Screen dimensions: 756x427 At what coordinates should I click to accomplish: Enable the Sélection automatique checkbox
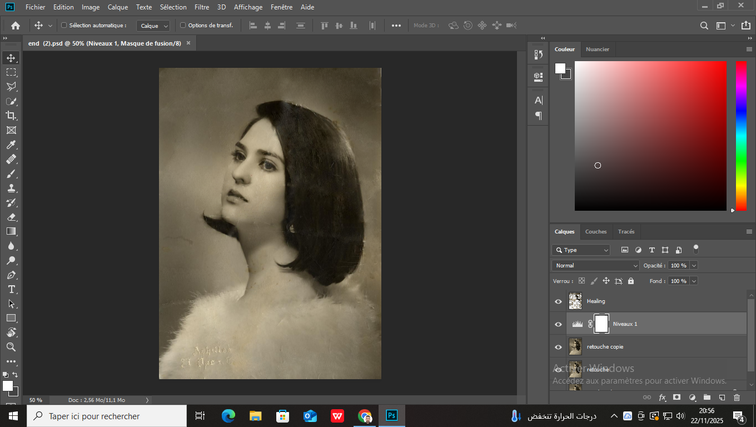point(64,25)
